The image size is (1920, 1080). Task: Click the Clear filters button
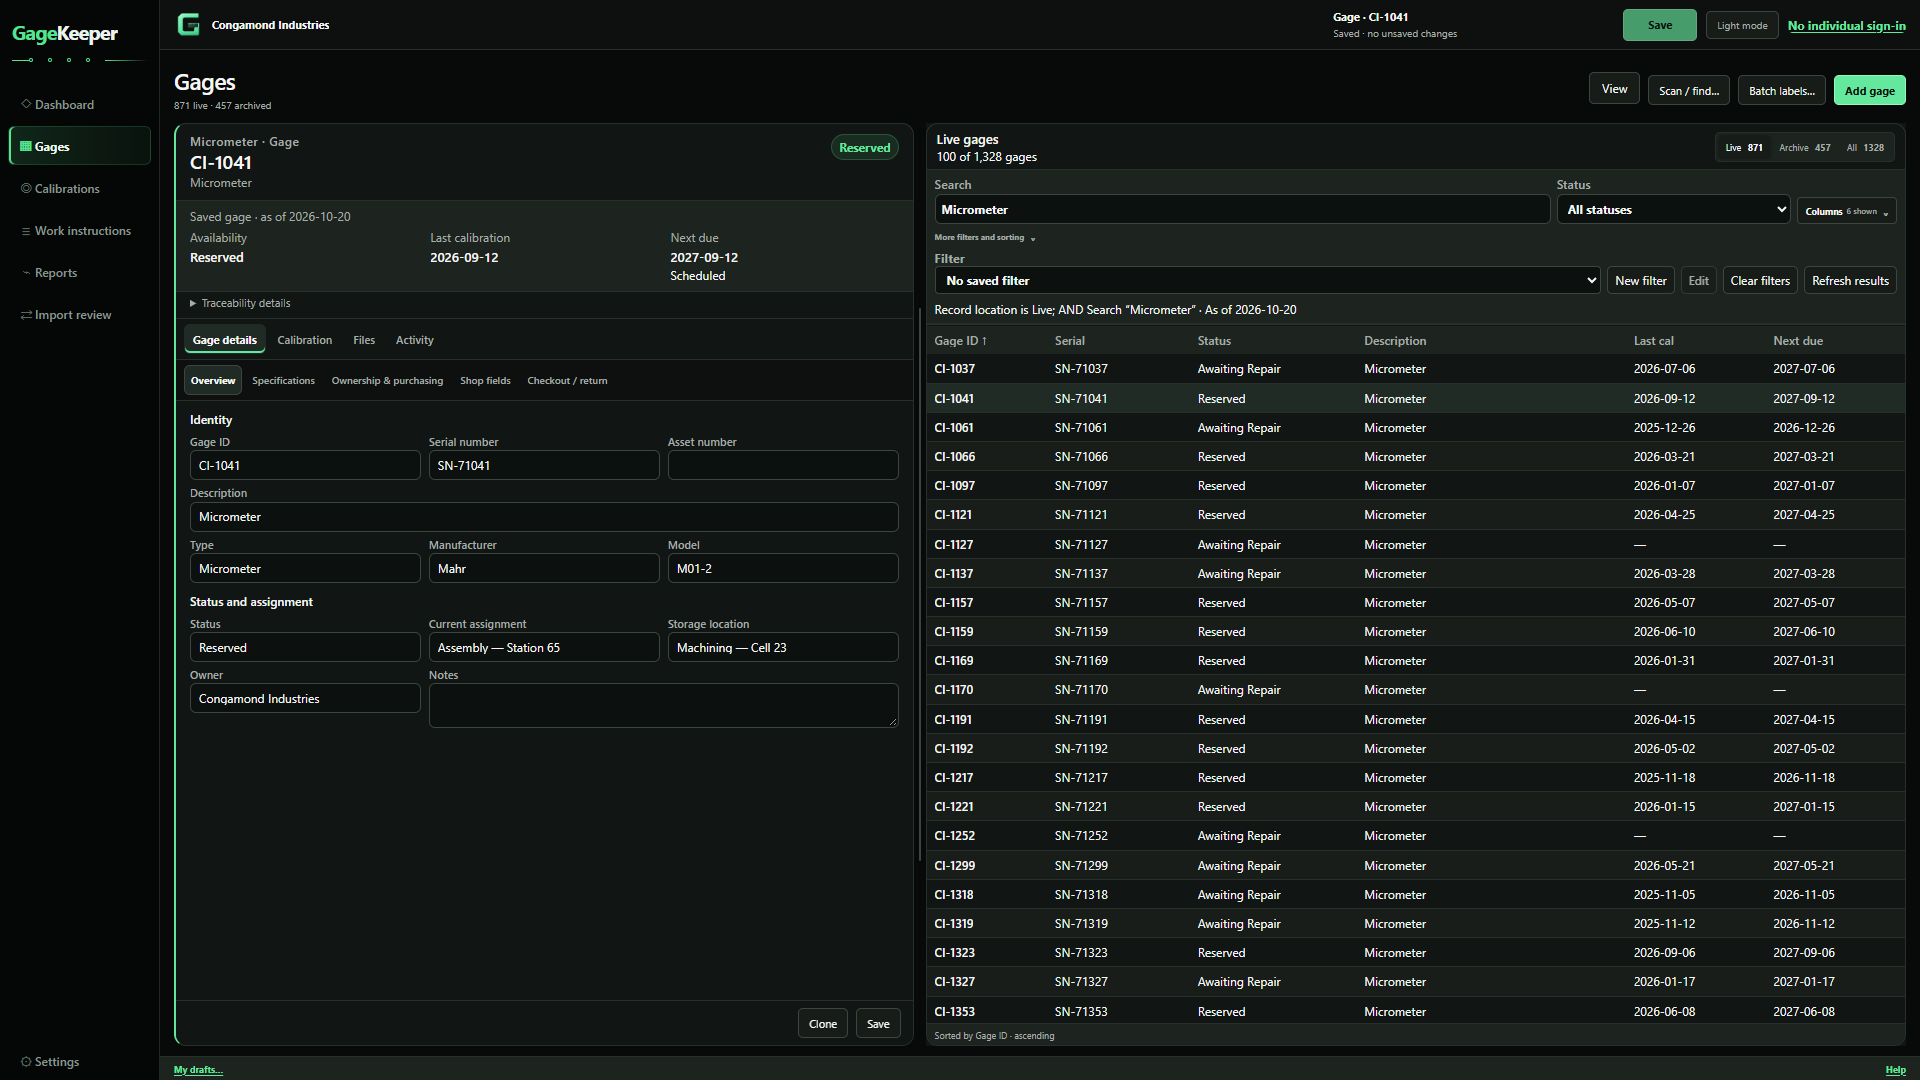click(x=1760, y=280)
